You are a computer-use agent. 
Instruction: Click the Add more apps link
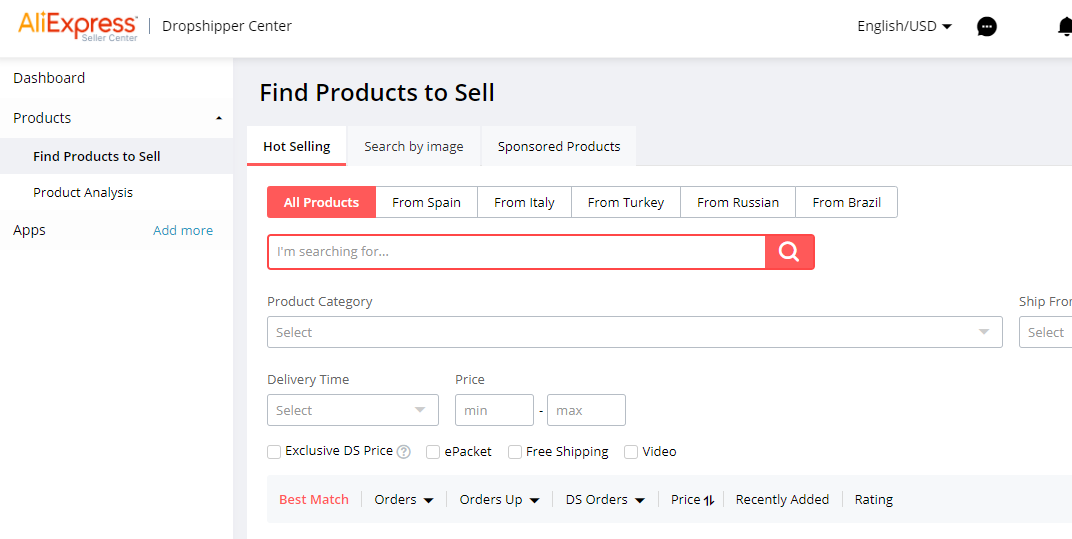click(x=183, y=231)
